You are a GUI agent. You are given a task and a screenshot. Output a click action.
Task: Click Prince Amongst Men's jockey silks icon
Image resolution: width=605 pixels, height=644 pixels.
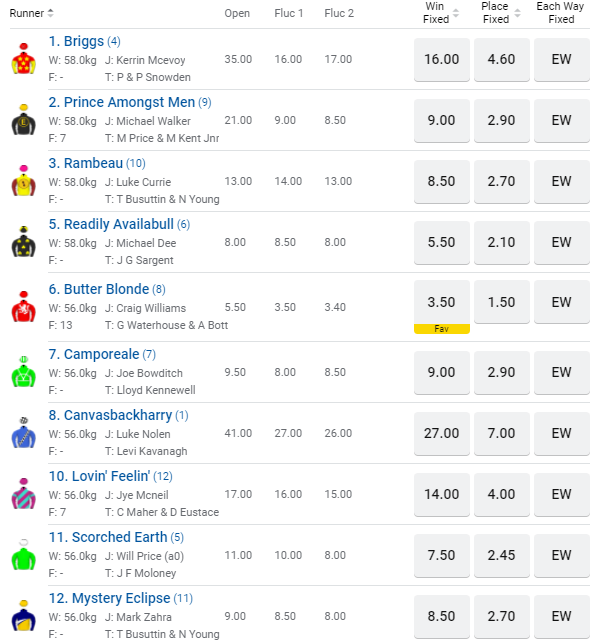pos(23,121)
